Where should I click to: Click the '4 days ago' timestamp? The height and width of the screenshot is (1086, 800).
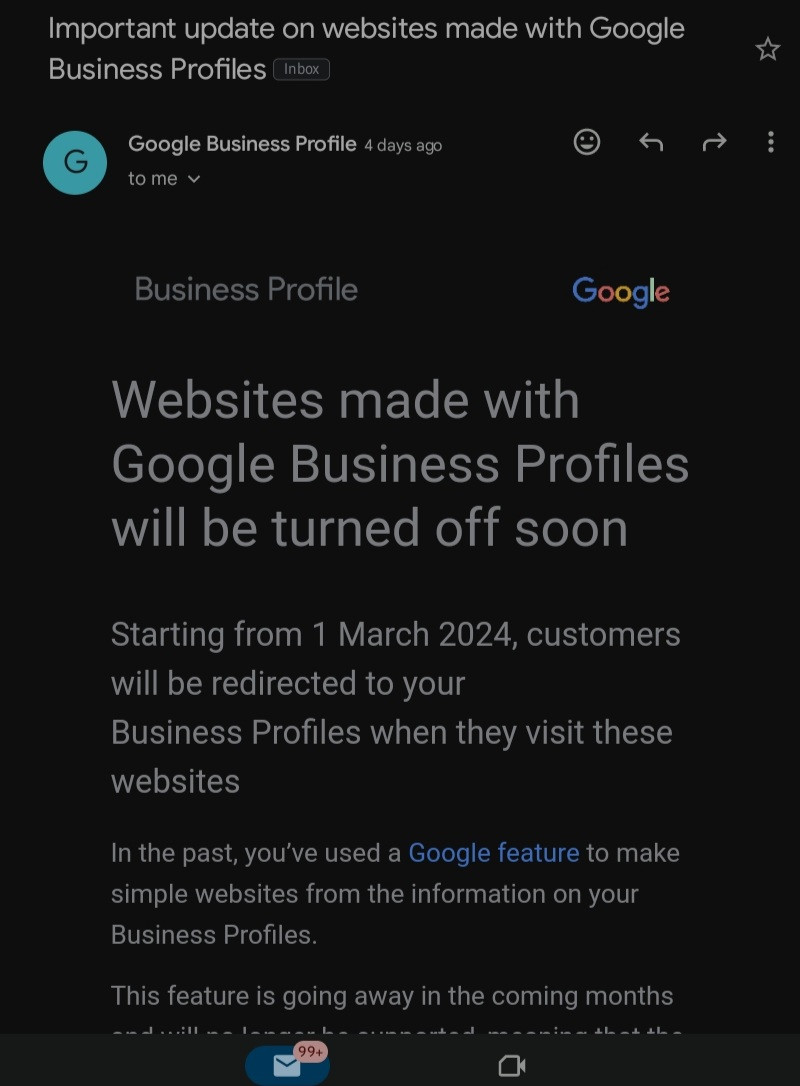point(403,146)
